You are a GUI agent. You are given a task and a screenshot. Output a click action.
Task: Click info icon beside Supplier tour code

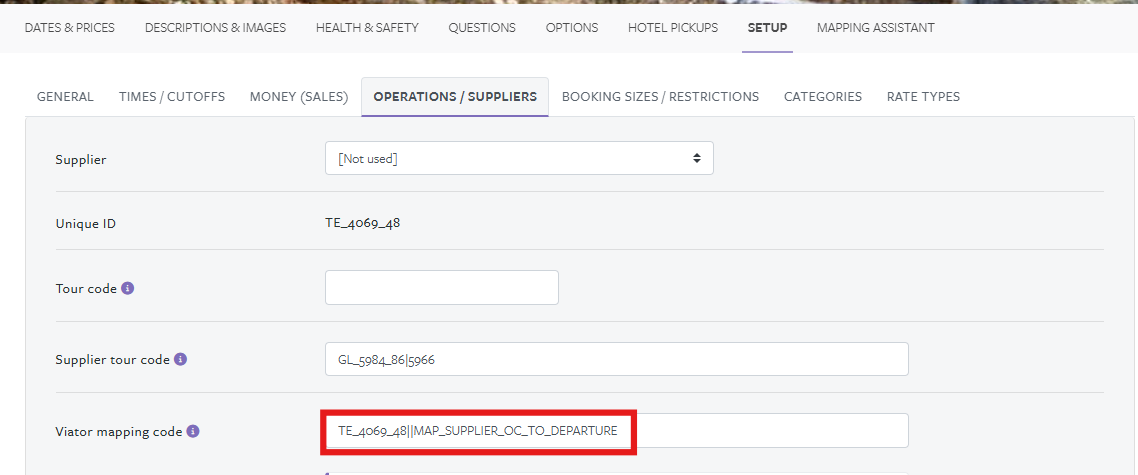(180, 360)
